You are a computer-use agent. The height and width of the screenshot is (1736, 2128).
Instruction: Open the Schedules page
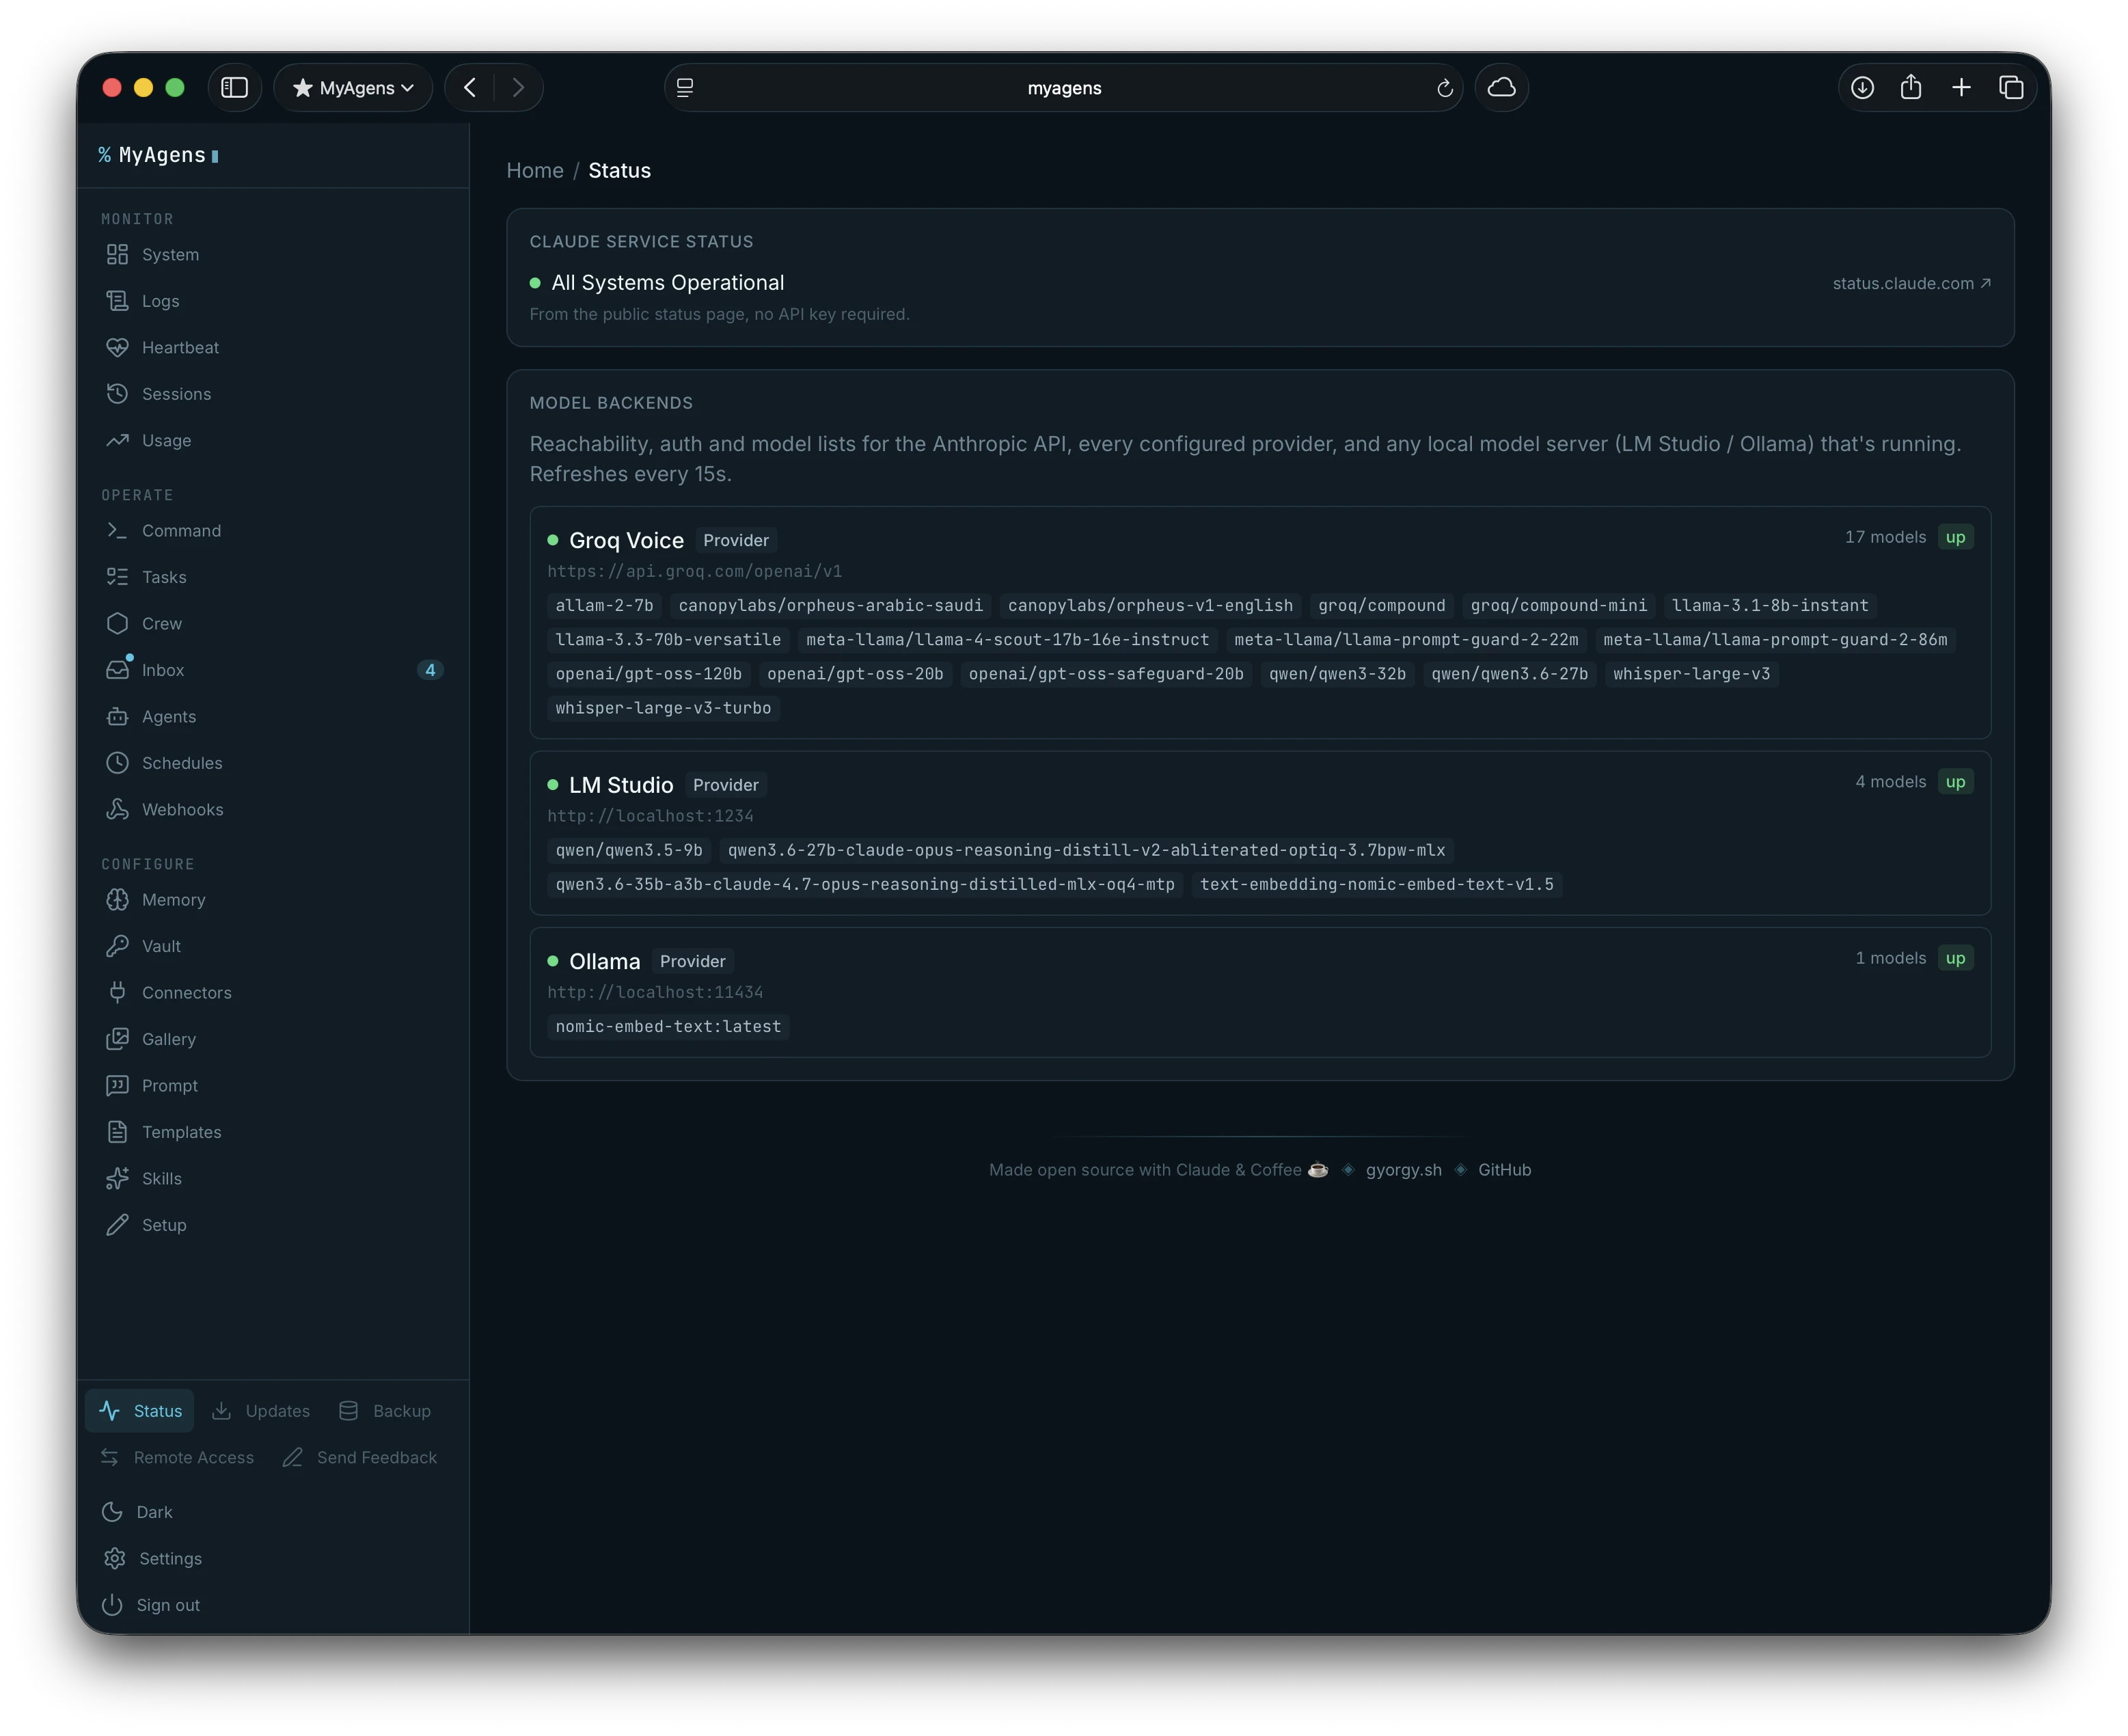click(164, 763)
